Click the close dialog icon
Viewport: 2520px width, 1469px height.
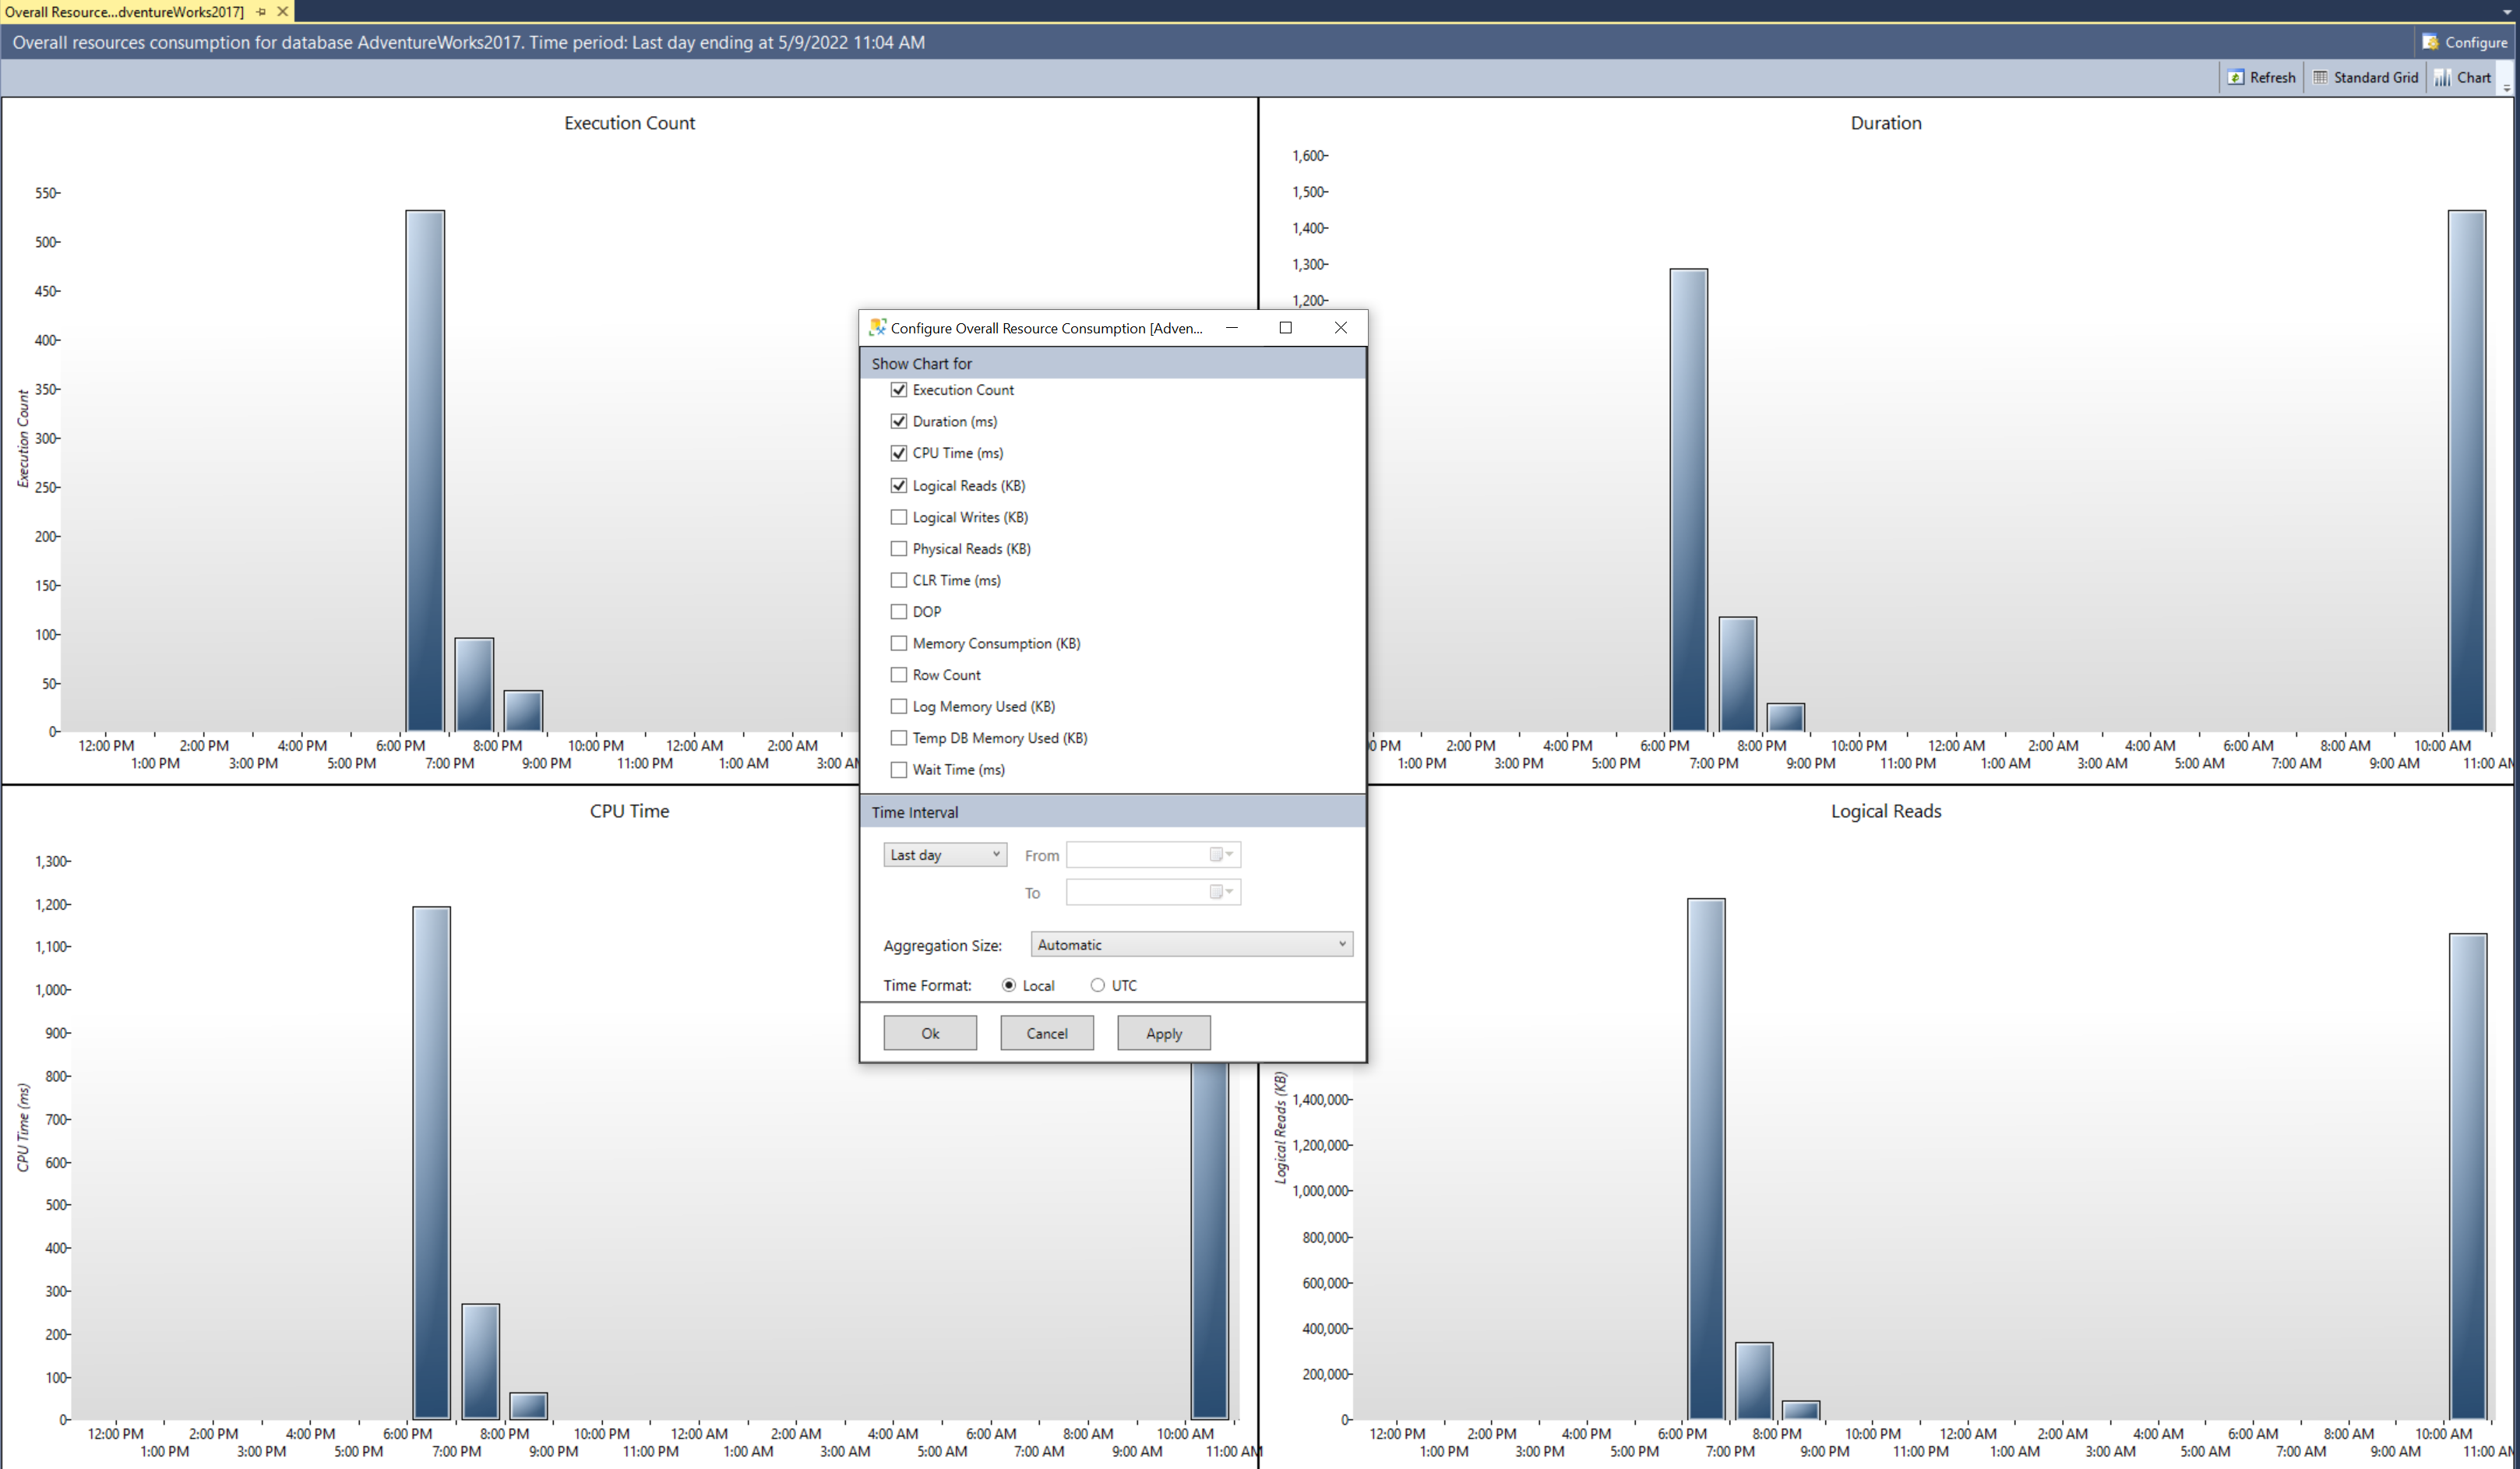coord(1340,327)
